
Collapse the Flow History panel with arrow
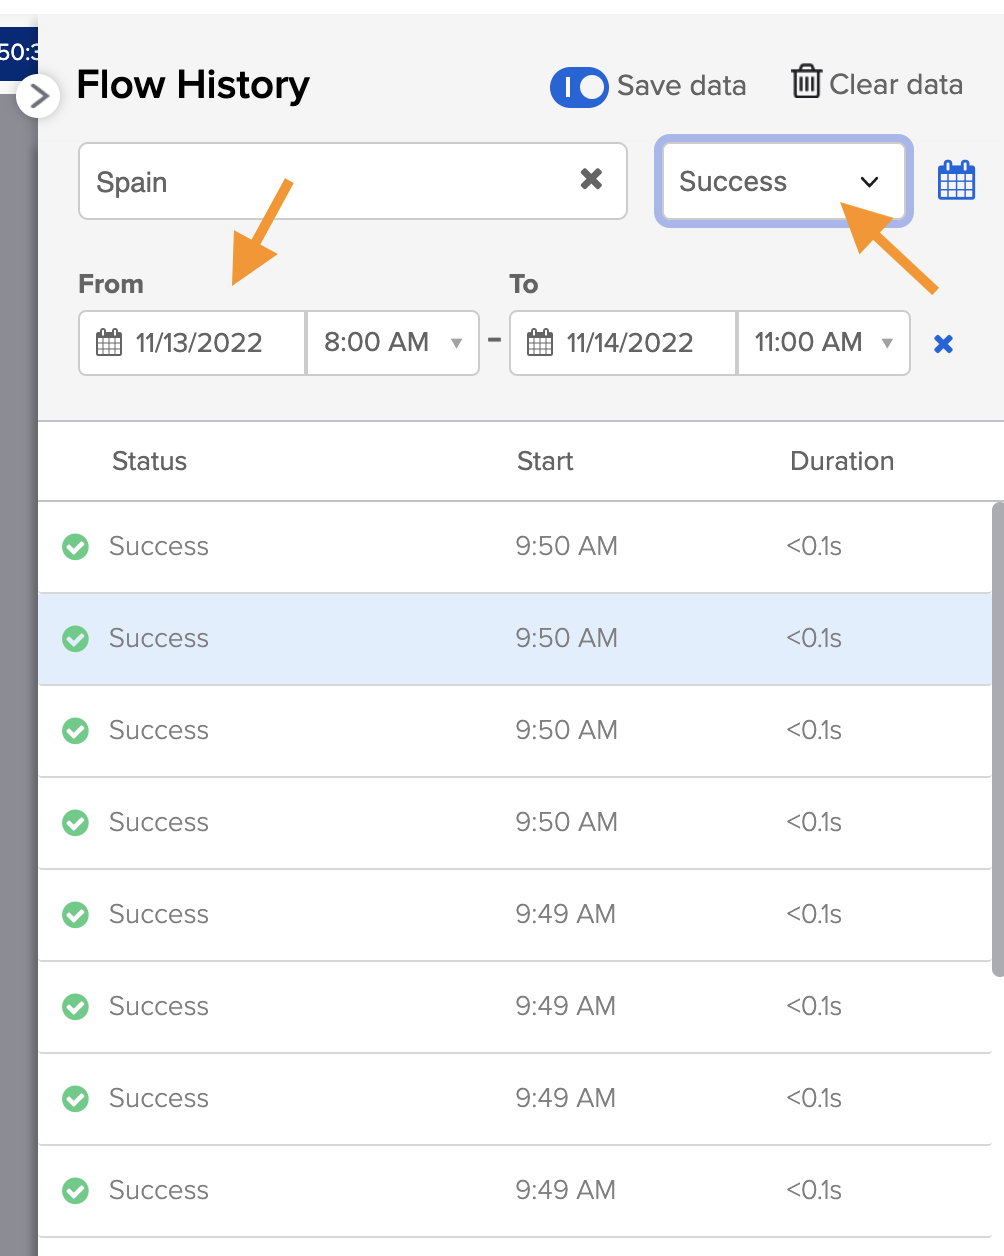[x=38, y=96]
